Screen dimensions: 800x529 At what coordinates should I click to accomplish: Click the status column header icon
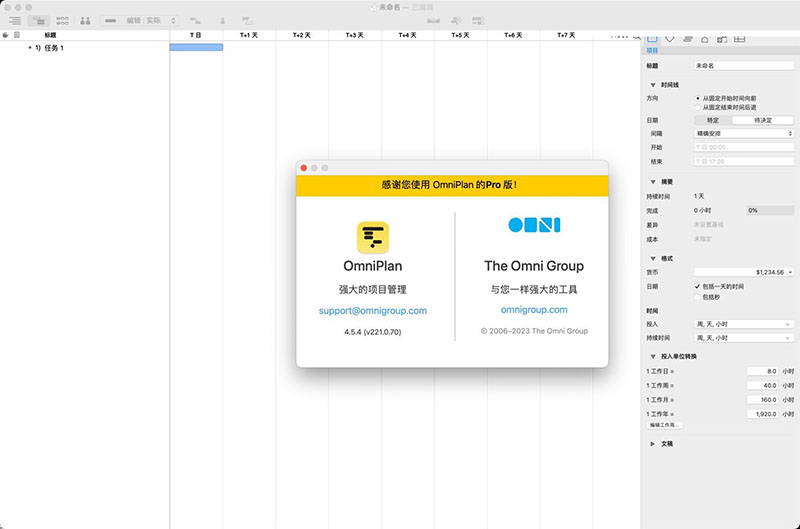[x=6, y=35]
